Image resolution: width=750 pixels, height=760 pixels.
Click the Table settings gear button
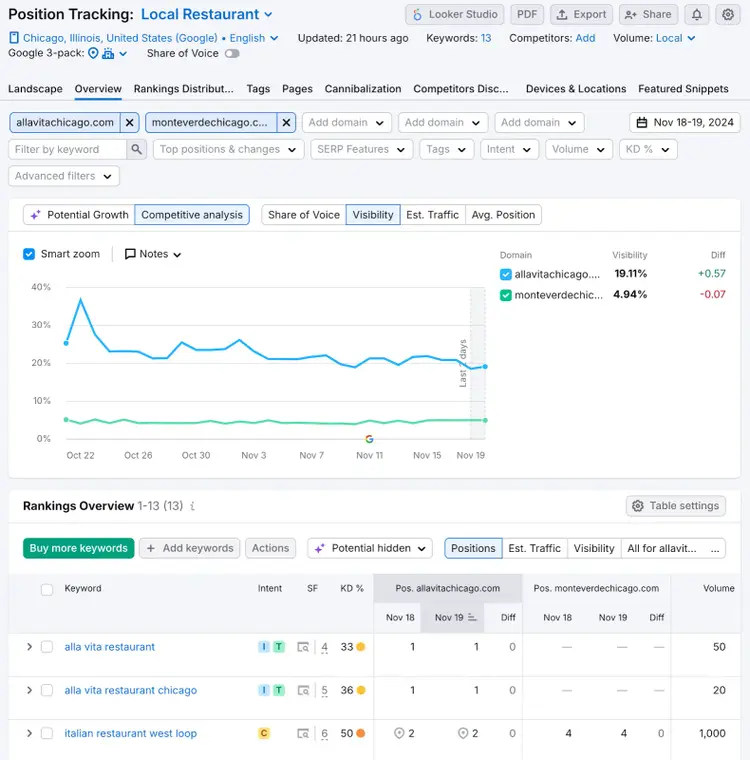[x=676, y=506]
